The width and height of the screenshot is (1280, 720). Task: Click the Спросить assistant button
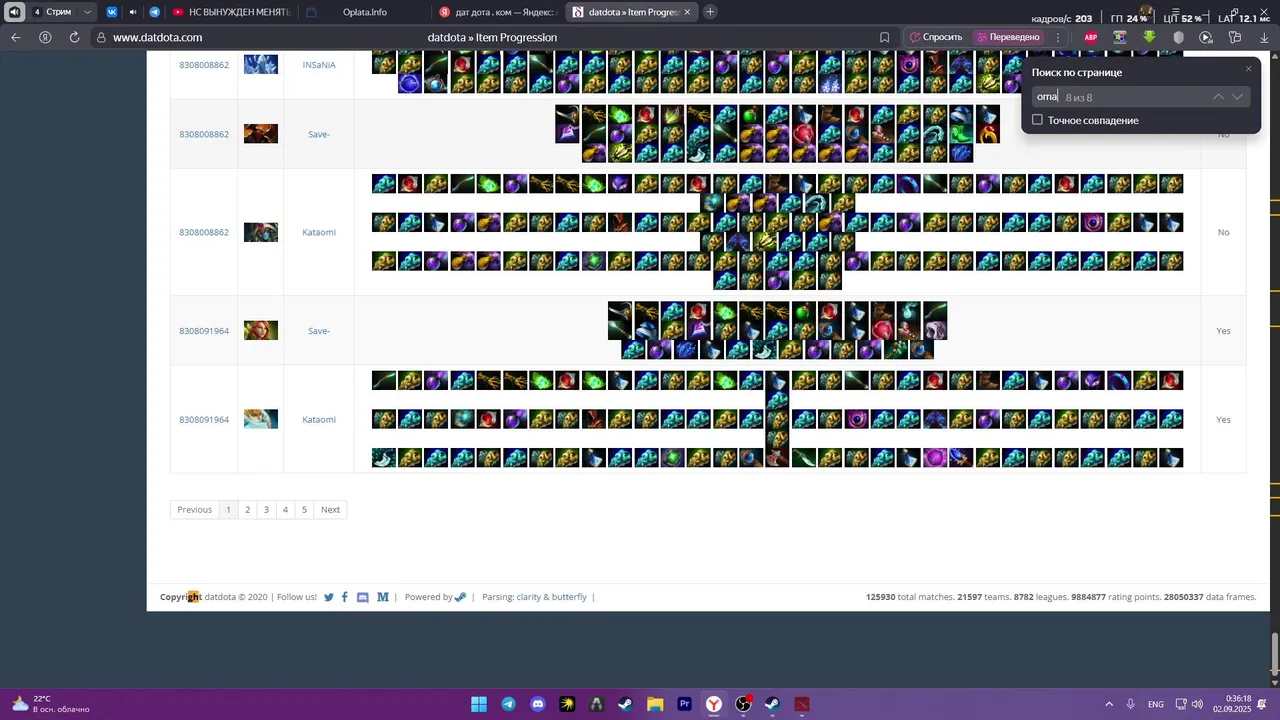coord(936,37)
